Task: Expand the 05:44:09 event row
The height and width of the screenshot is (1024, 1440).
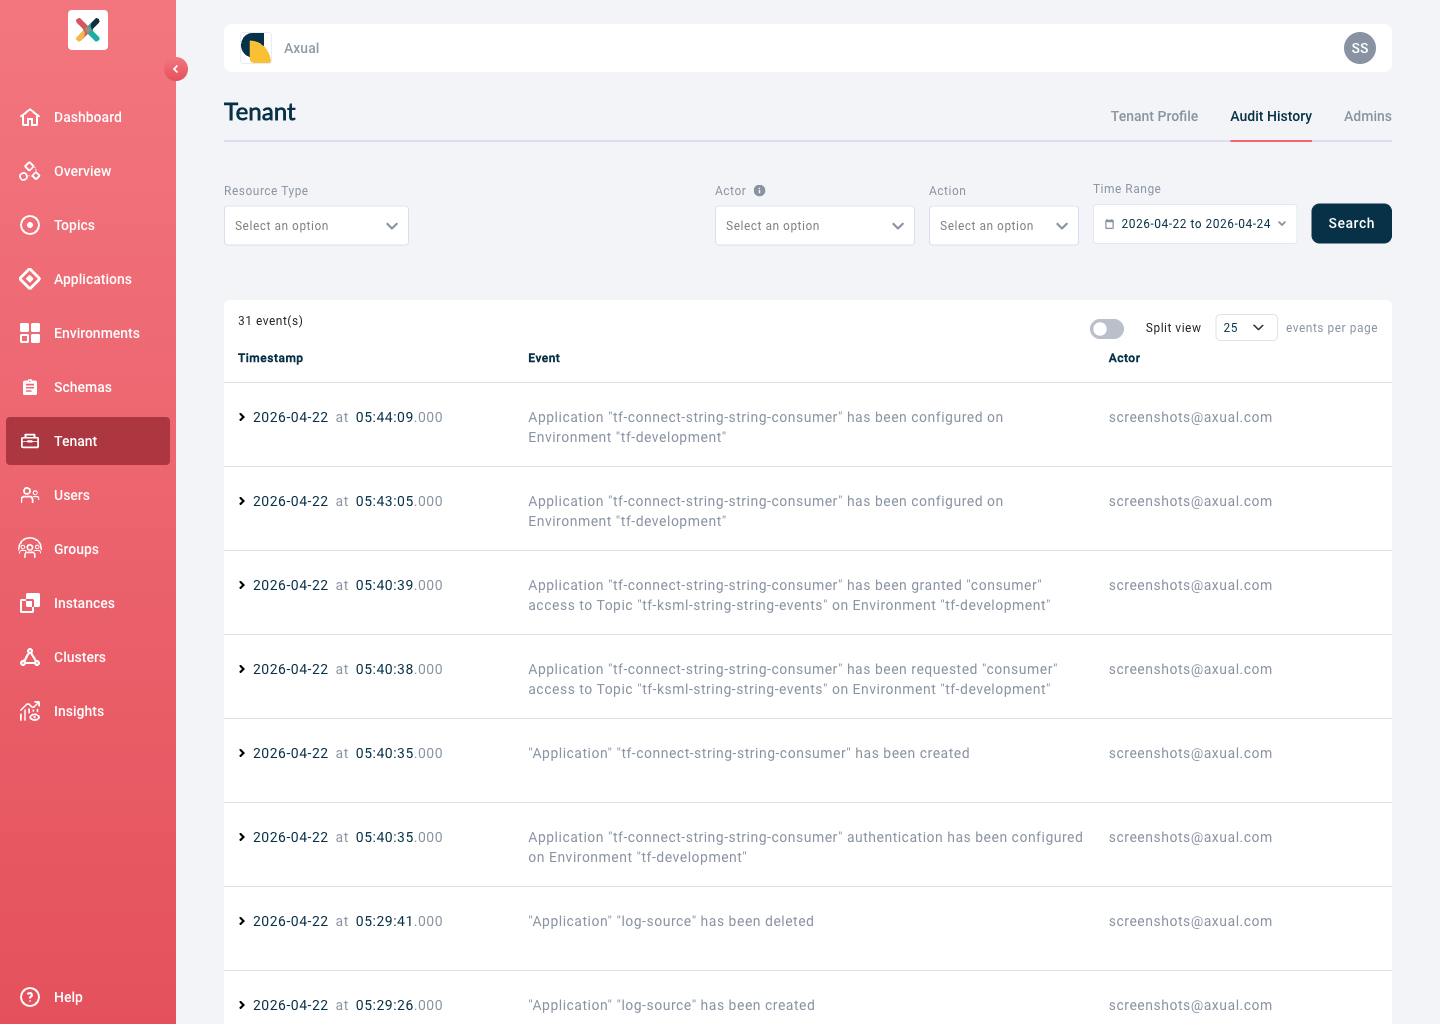Action: 242,417
